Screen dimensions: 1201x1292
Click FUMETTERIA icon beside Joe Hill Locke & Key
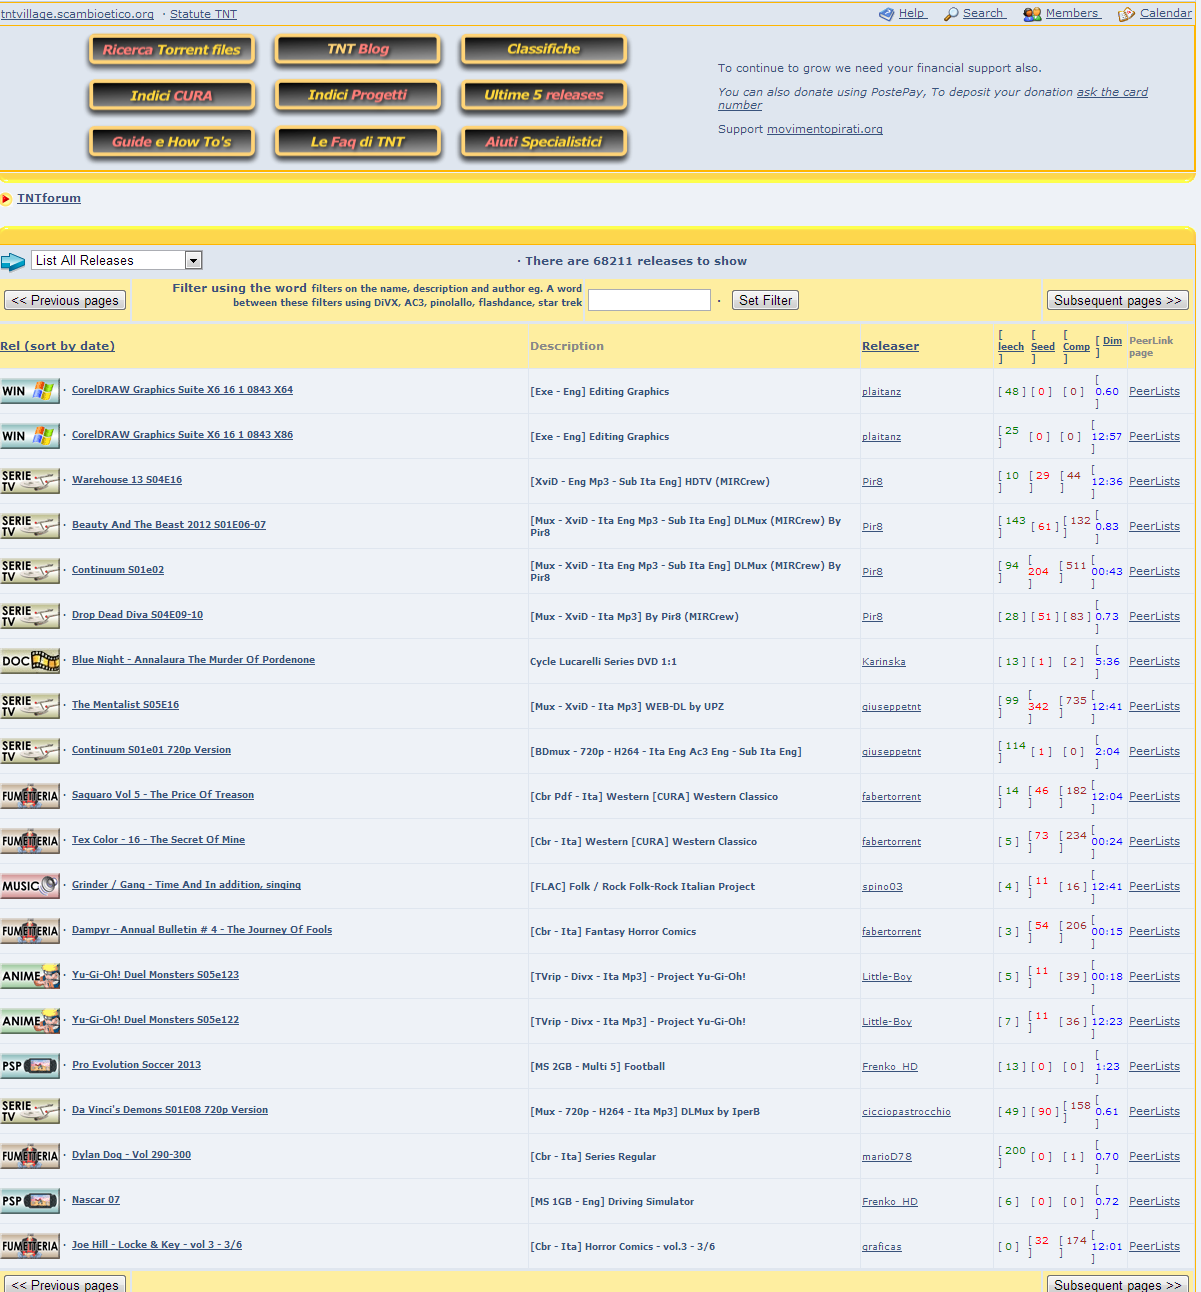(30, 1246)
